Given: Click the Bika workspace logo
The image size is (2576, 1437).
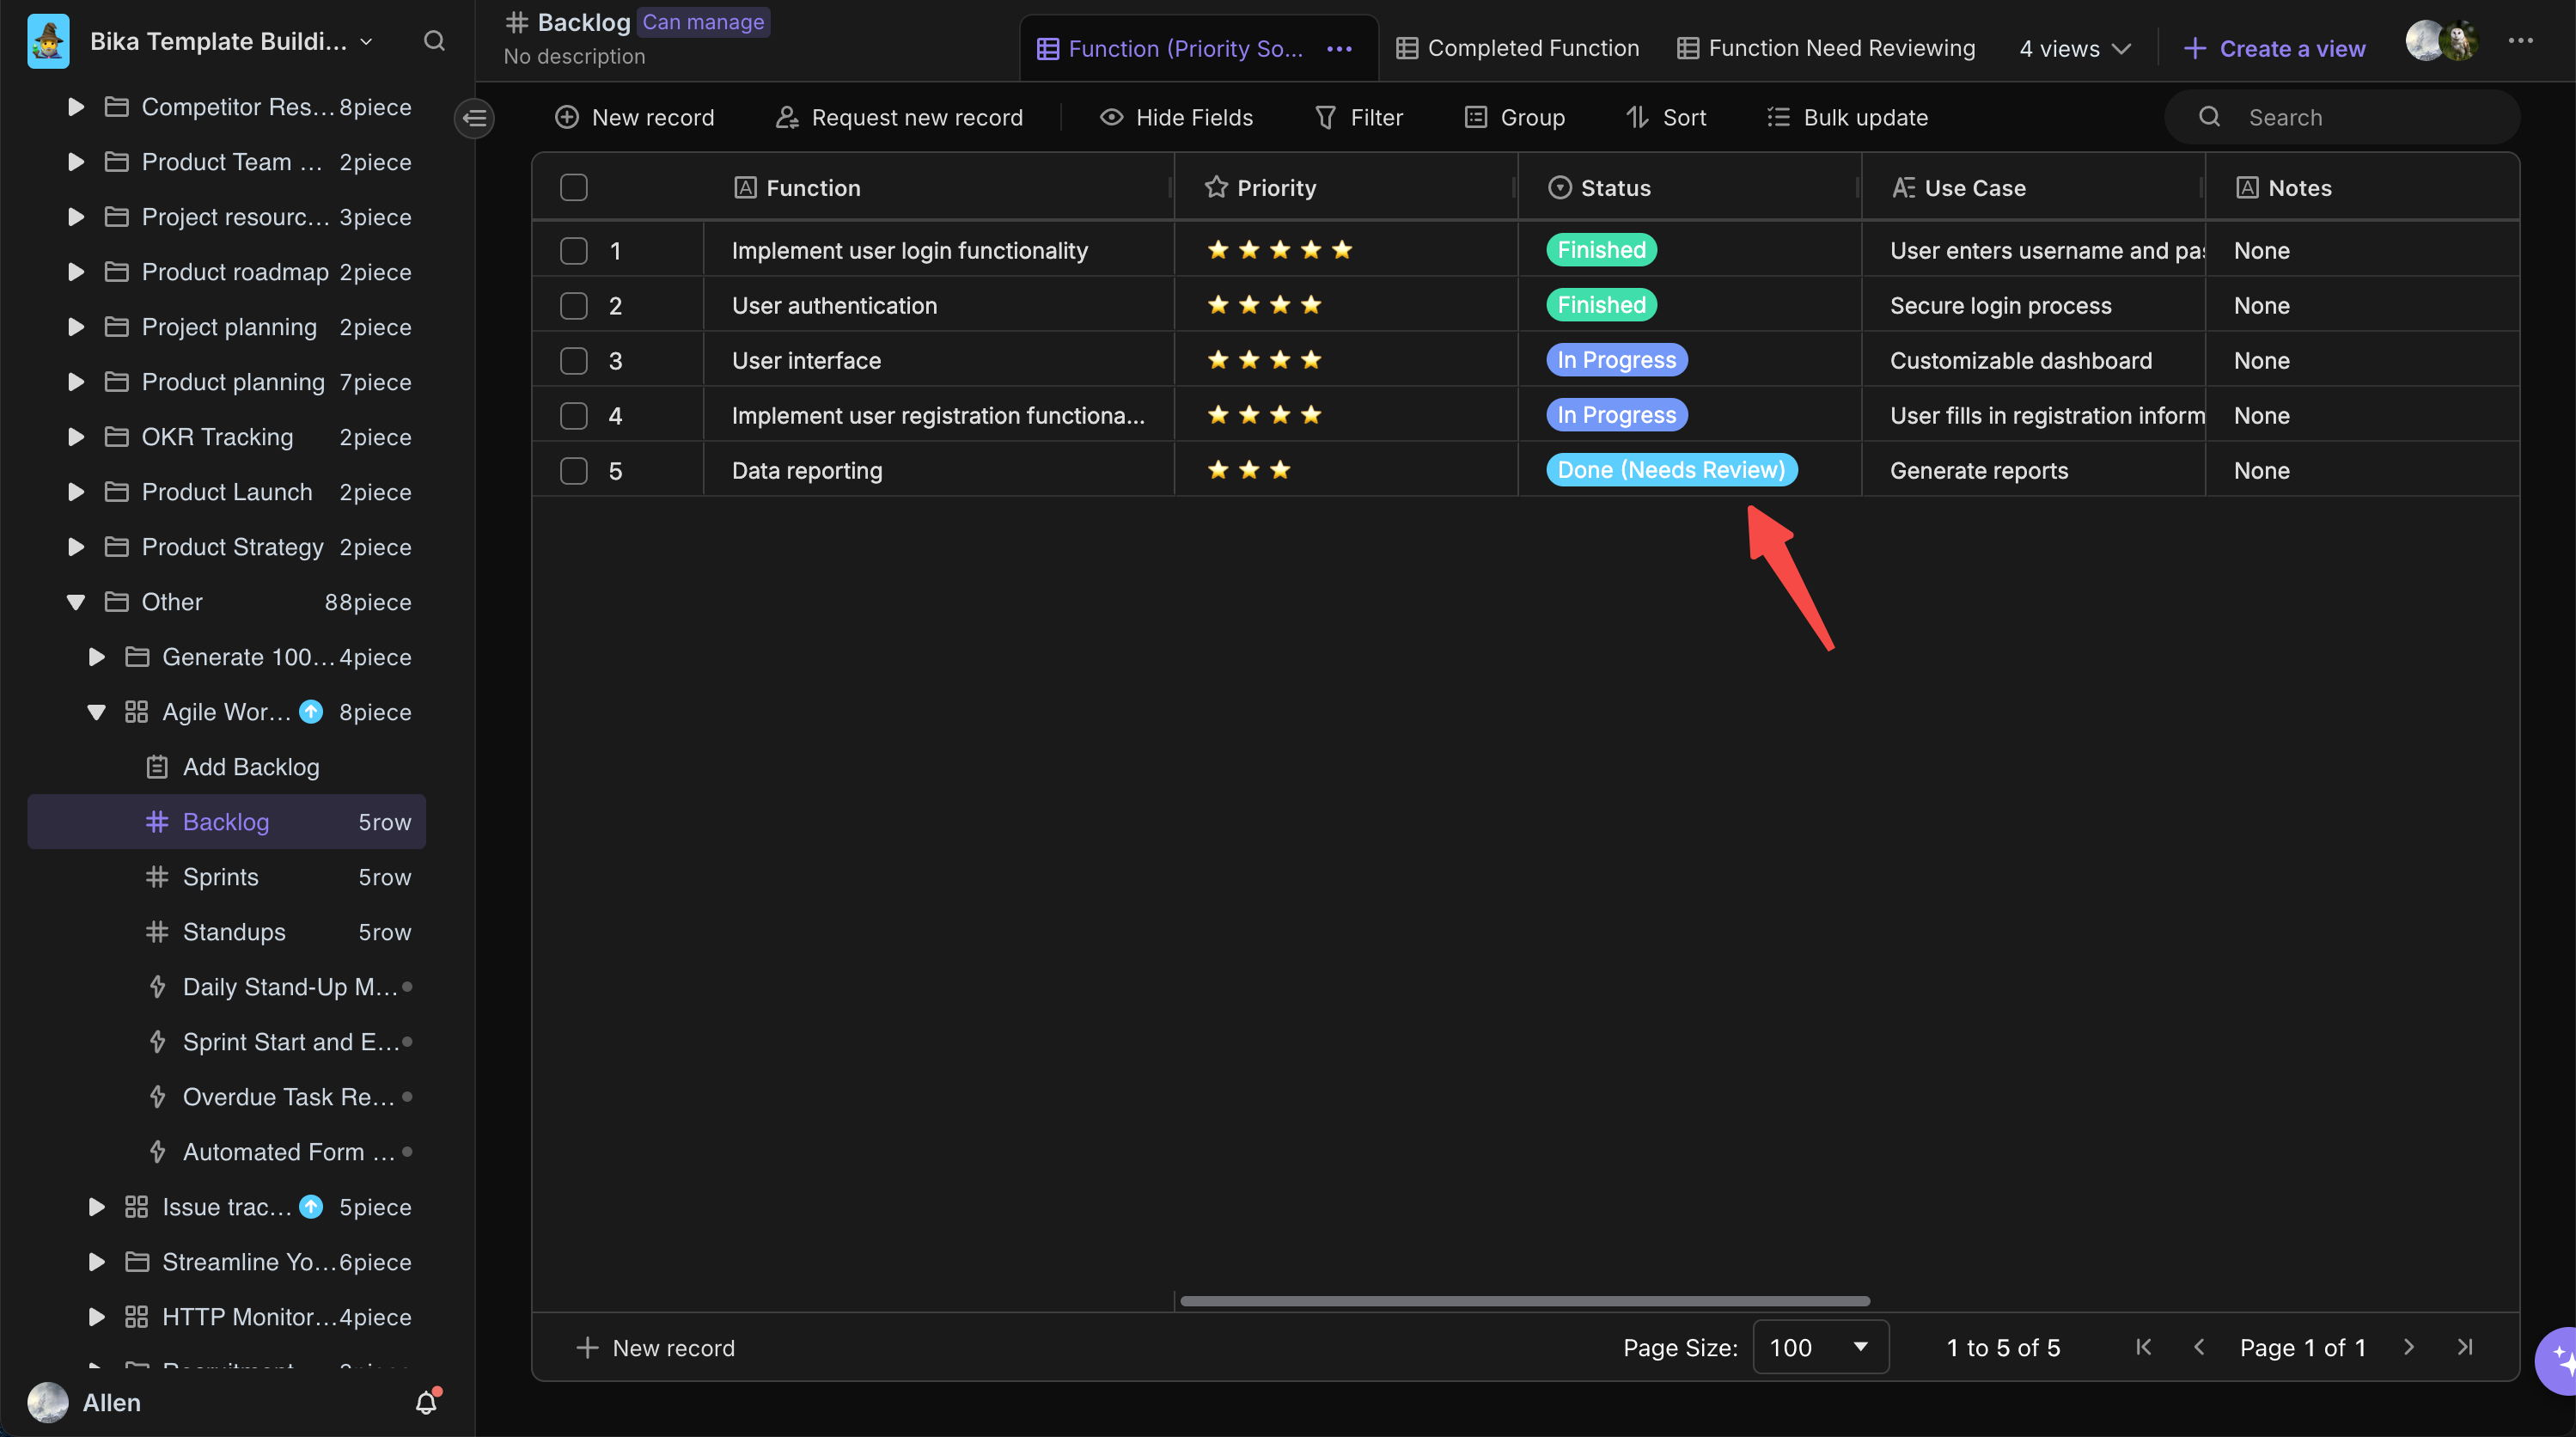Looking at the screenshot, I should [48, 41].
